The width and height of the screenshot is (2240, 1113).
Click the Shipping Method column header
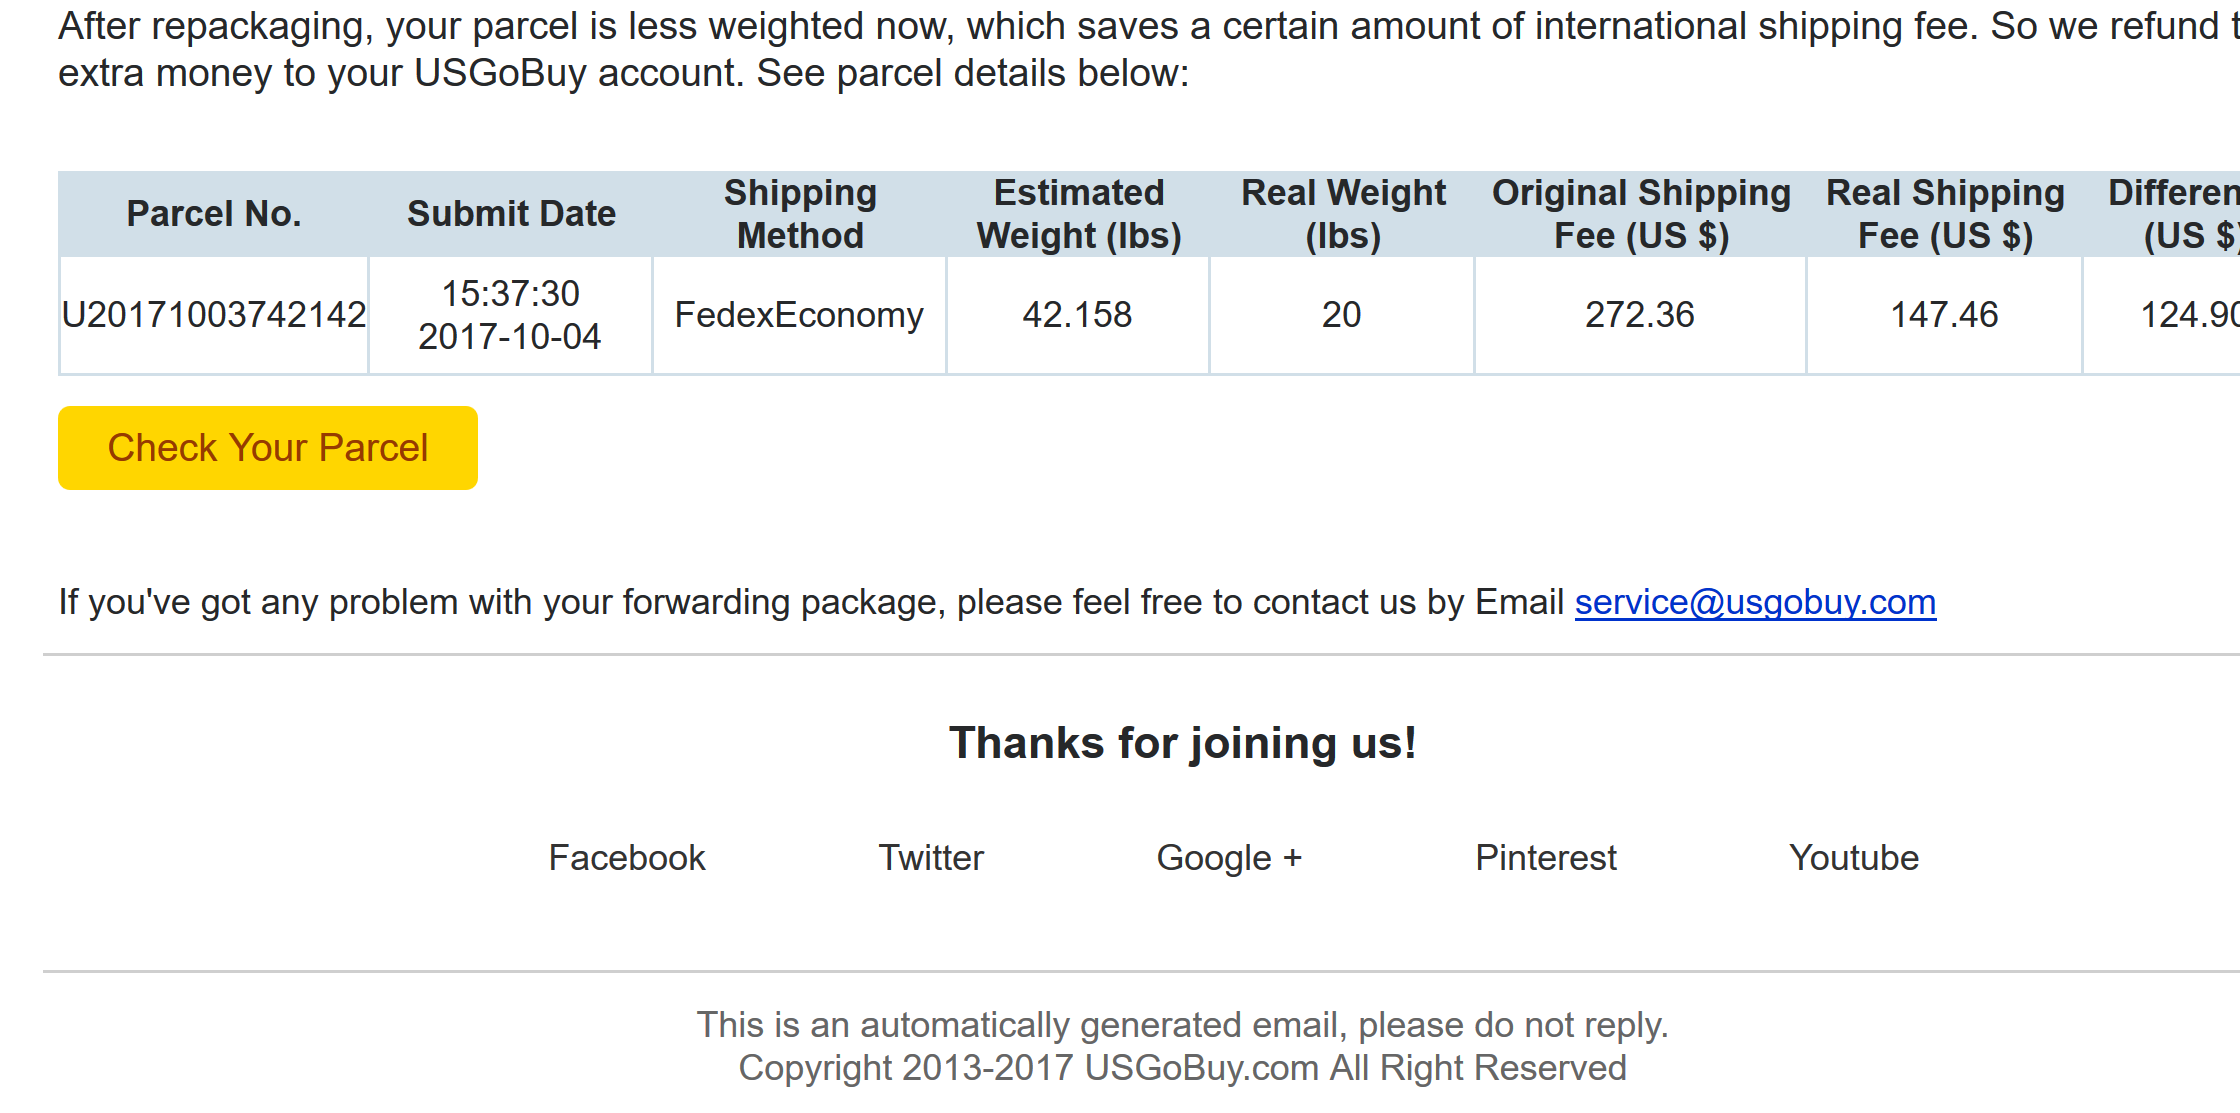800,214
